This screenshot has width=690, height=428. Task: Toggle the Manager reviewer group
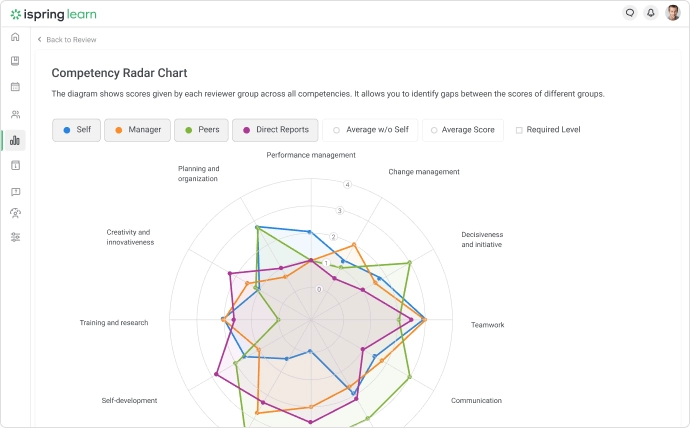click(138, 130)
